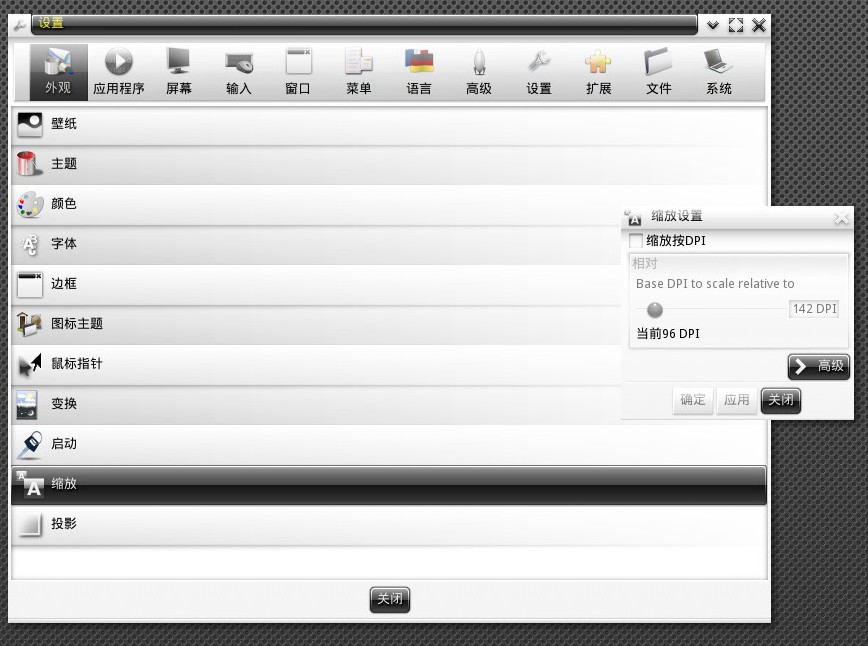Select the 外观 (Look) category icon
The width and height of the screenshot is (868, 646).
[x=59, y=72]
